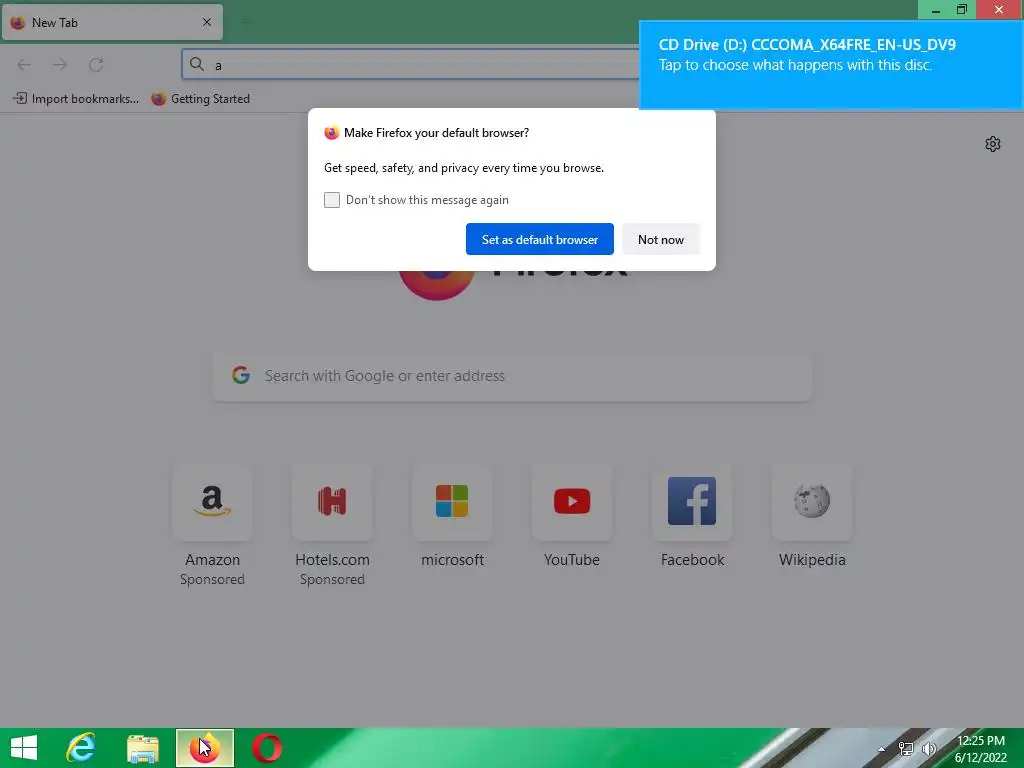
Task: Check Don't show this message again
Action: [x=332, y=200]
